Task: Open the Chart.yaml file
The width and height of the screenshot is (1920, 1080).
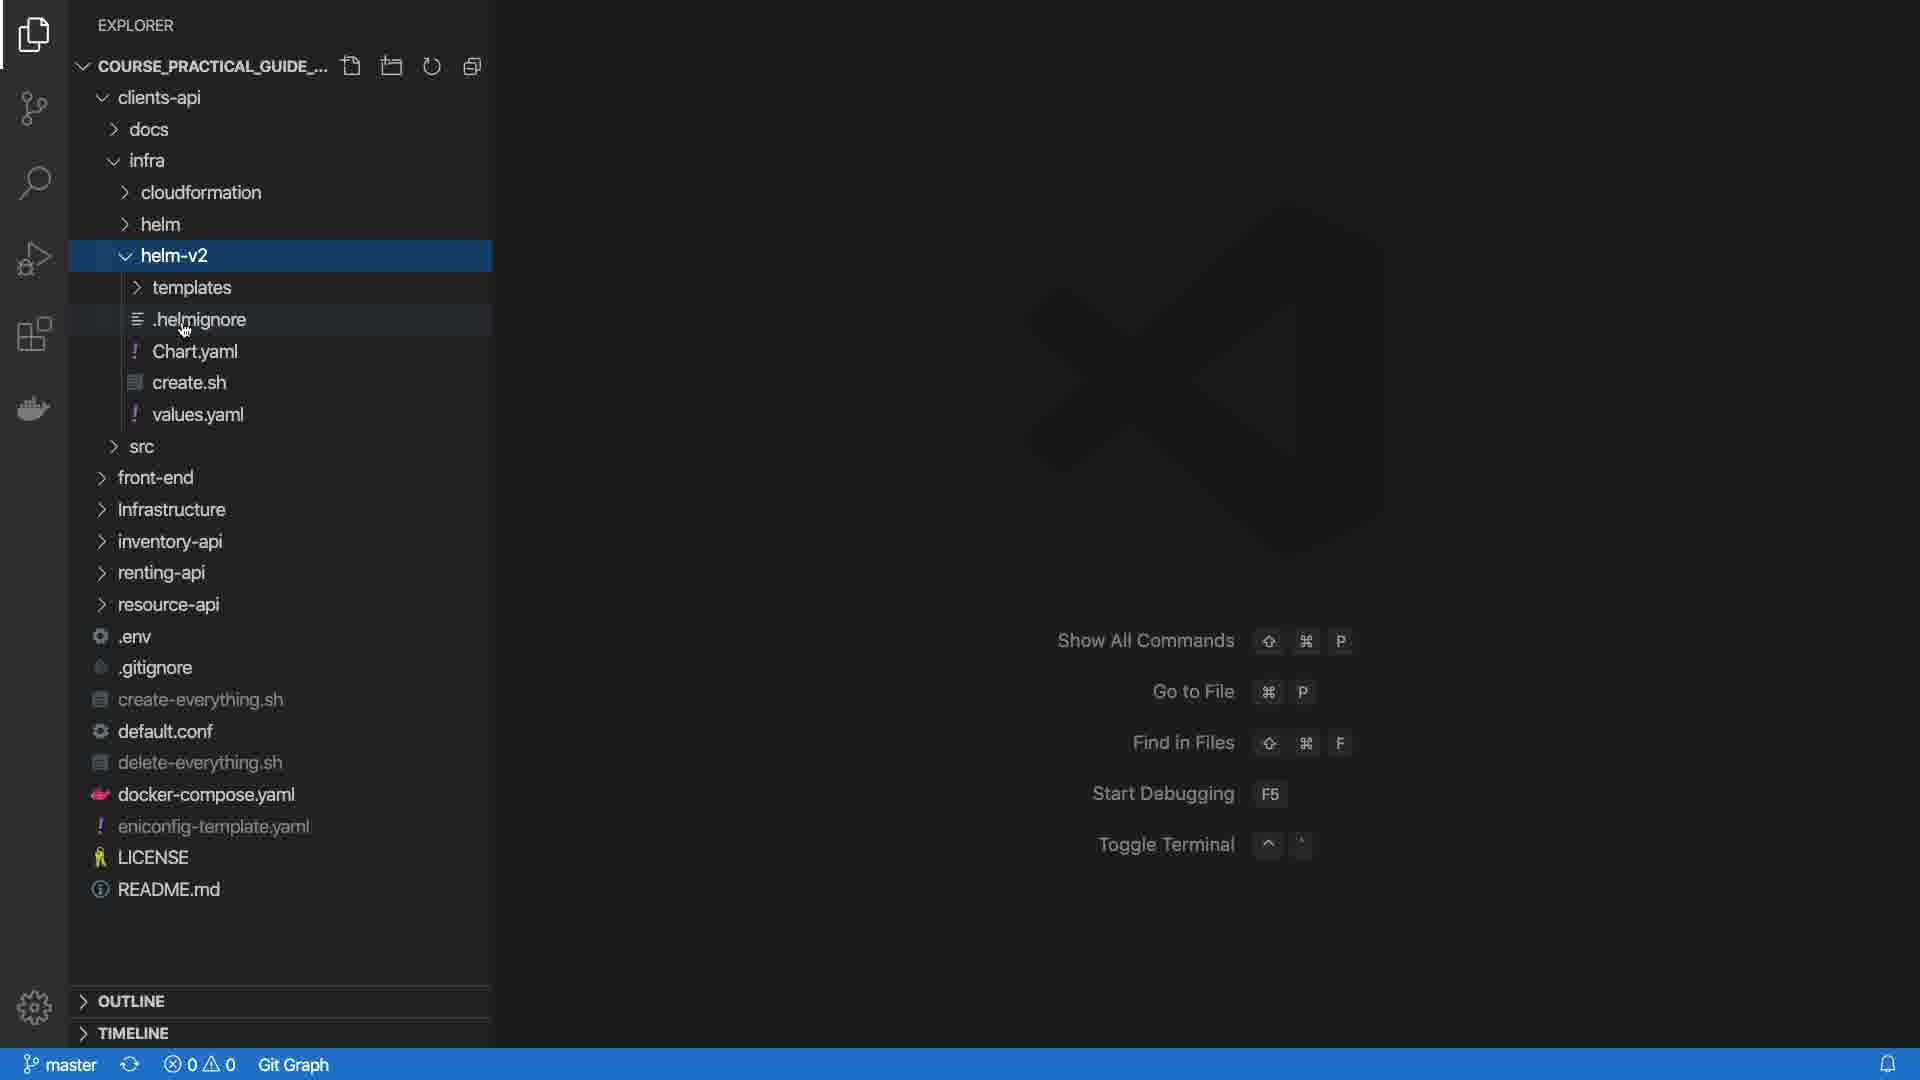Action: pos(194,352)
